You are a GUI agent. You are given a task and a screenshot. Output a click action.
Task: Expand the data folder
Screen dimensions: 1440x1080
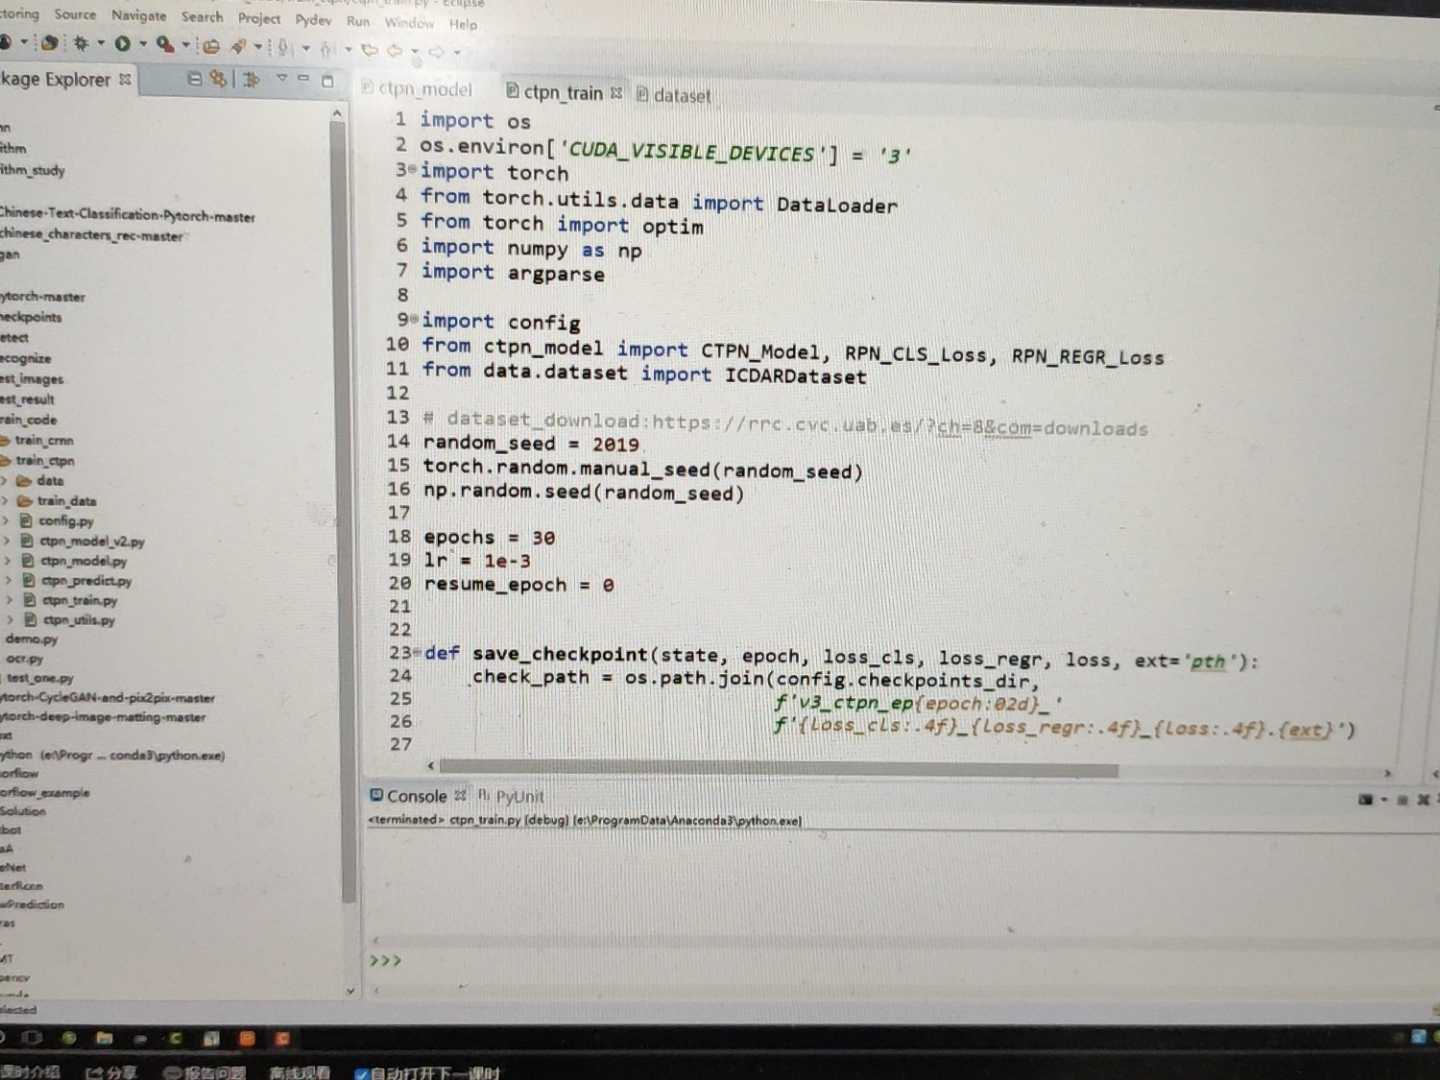click(5, 481)
